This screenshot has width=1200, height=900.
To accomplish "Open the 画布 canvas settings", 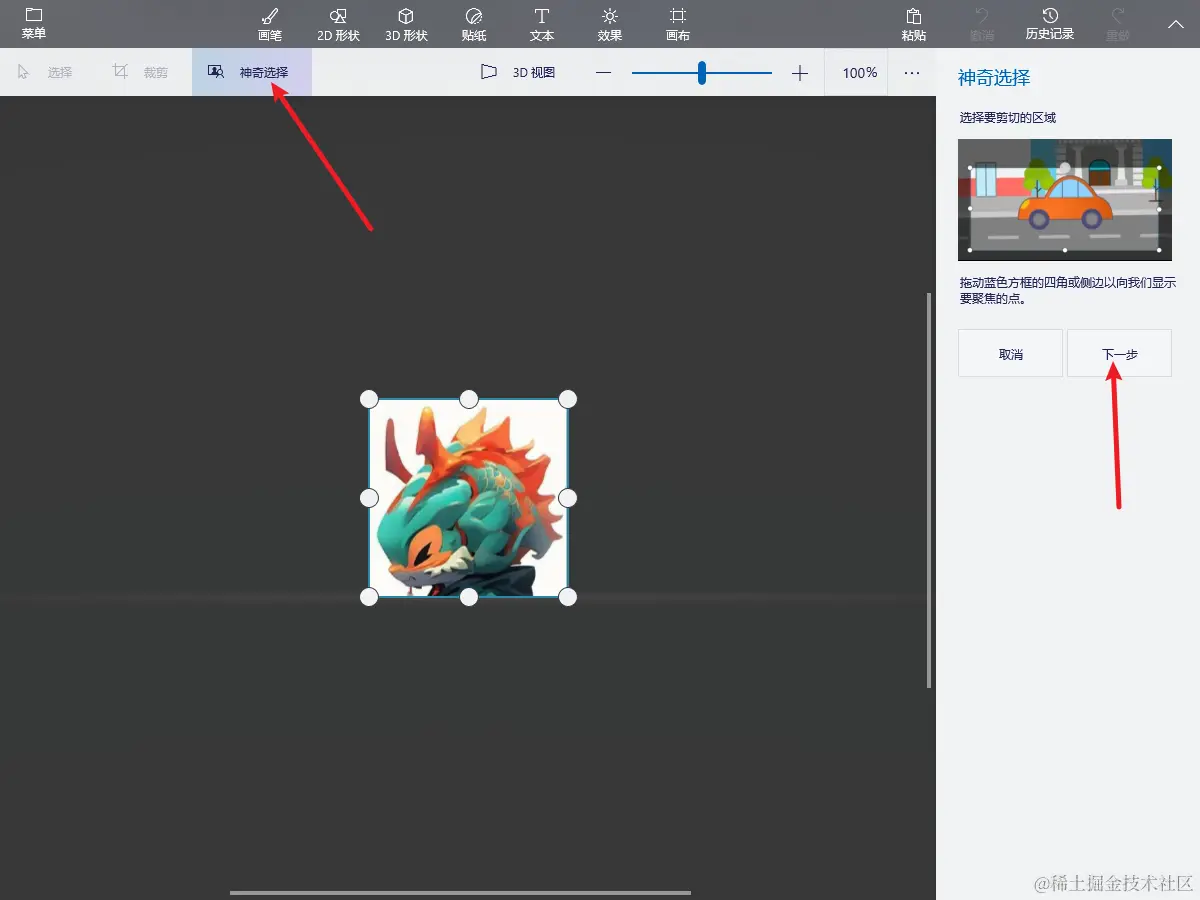I will click(678, 24).
